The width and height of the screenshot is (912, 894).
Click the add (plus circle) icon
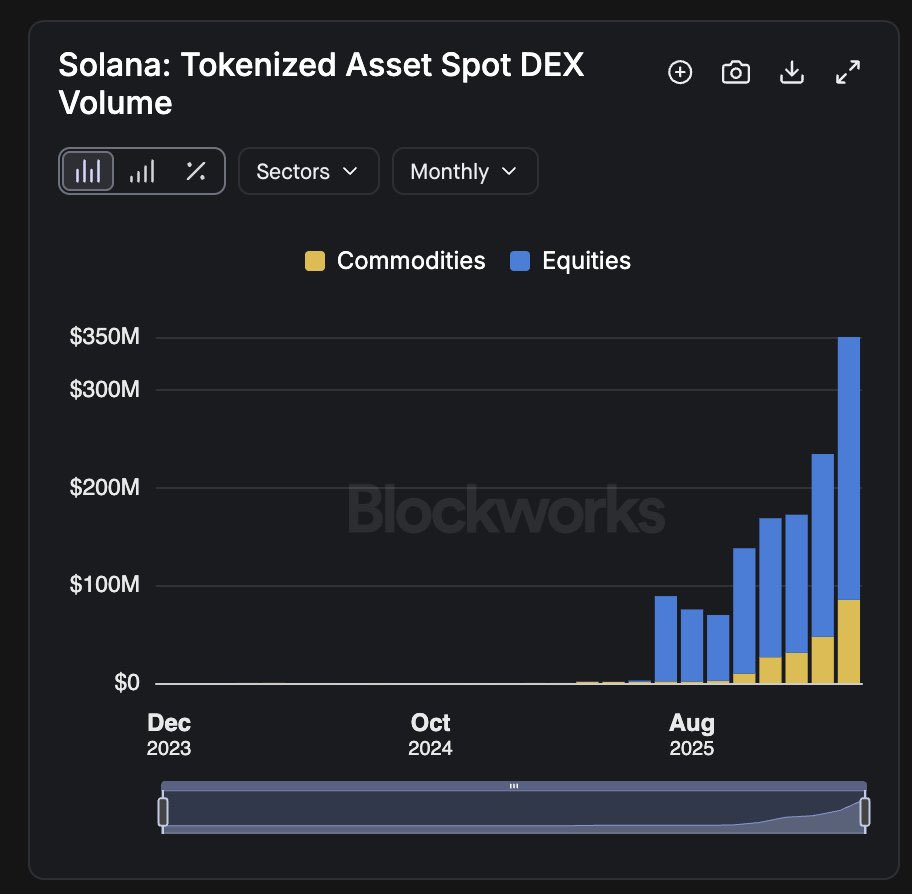(x=680, y=72)
